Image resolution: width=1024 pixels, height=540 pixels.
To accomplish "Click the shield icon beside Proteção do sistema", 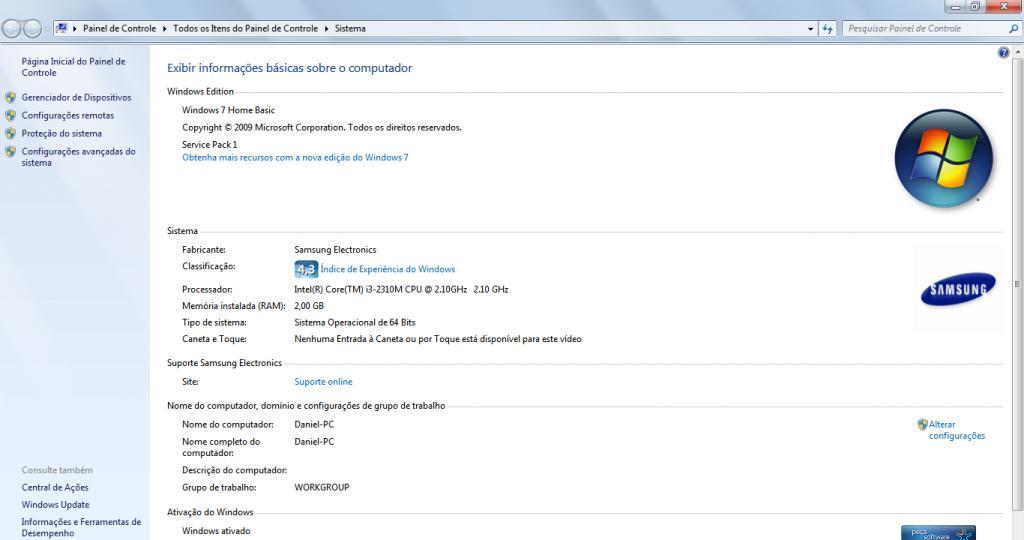I will point(10,133).
